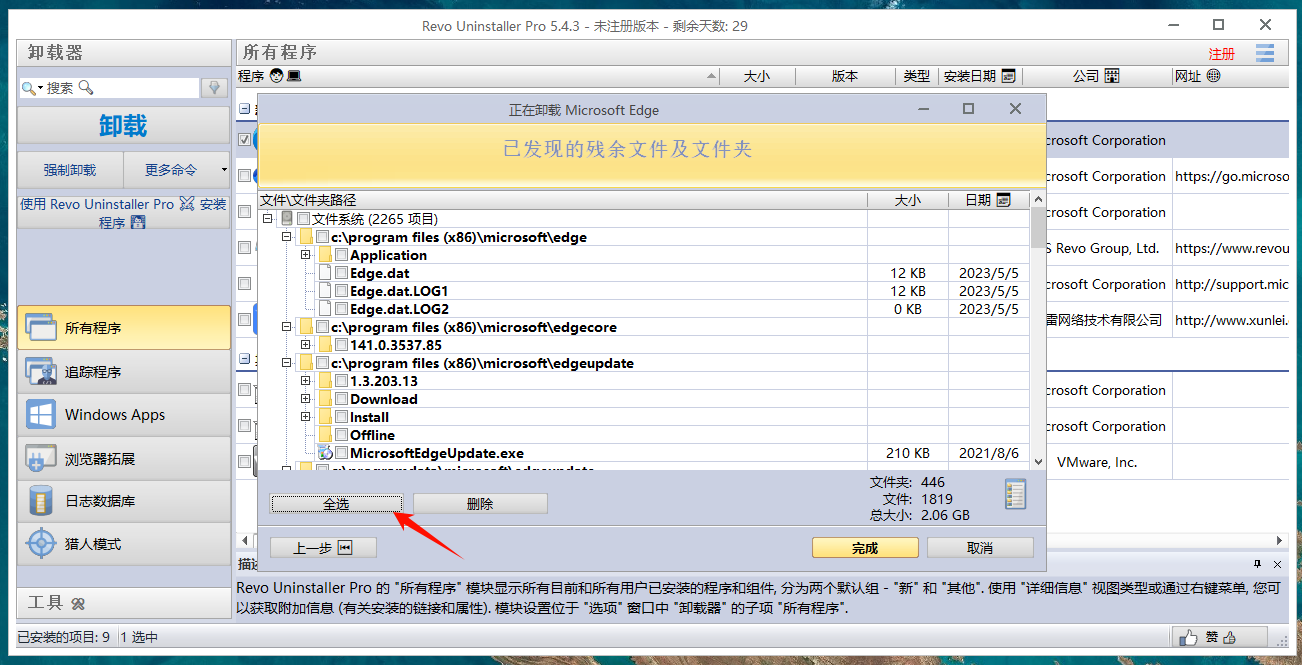Click the 完成 button
The image size is (1302, 665).
coord(864,548)
